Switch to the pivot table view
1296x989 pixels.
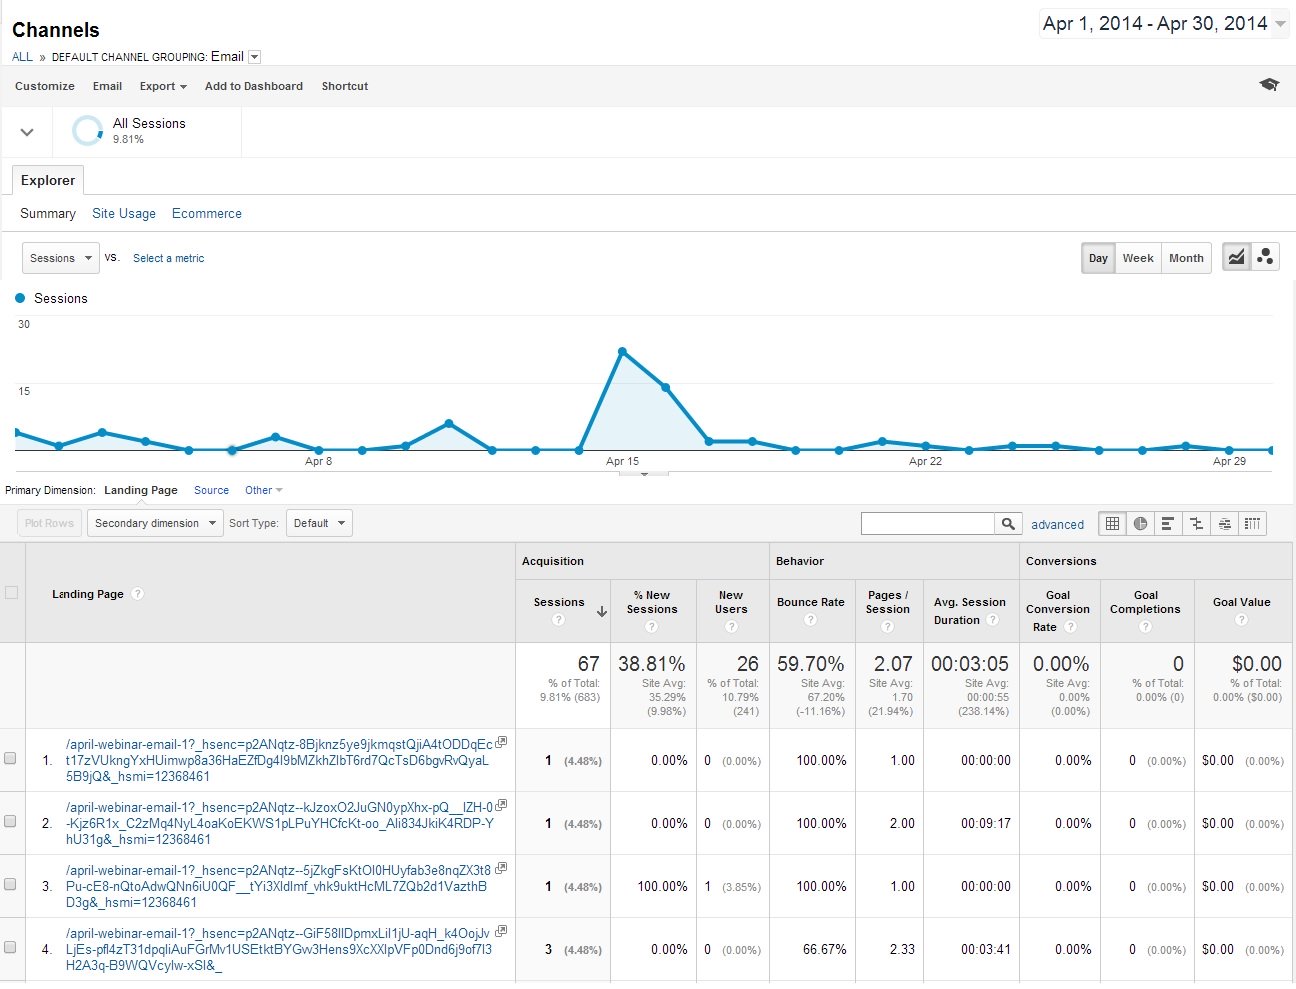click(1252, 523)
